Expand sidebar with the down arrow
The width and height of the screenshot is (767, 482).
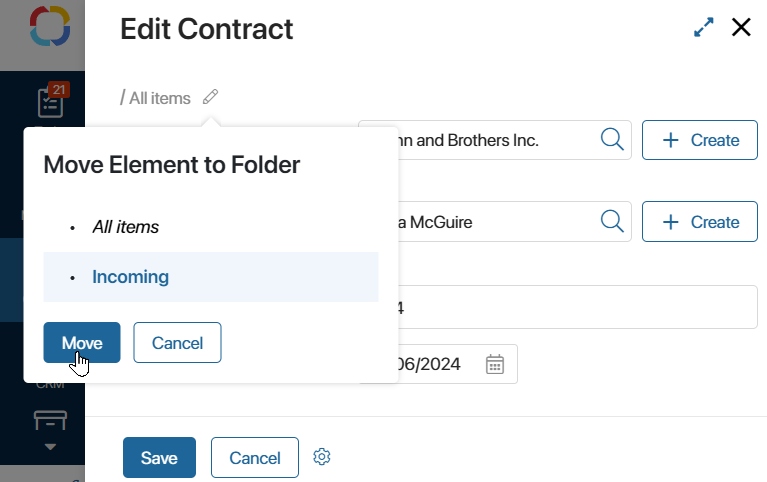click(50, 447)
